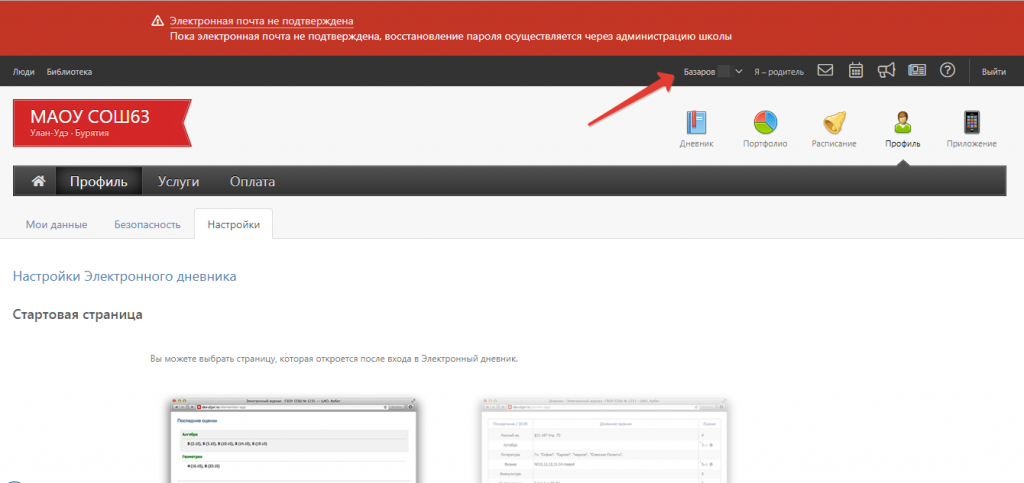Click Выйти to log out

tap(994, 72)
